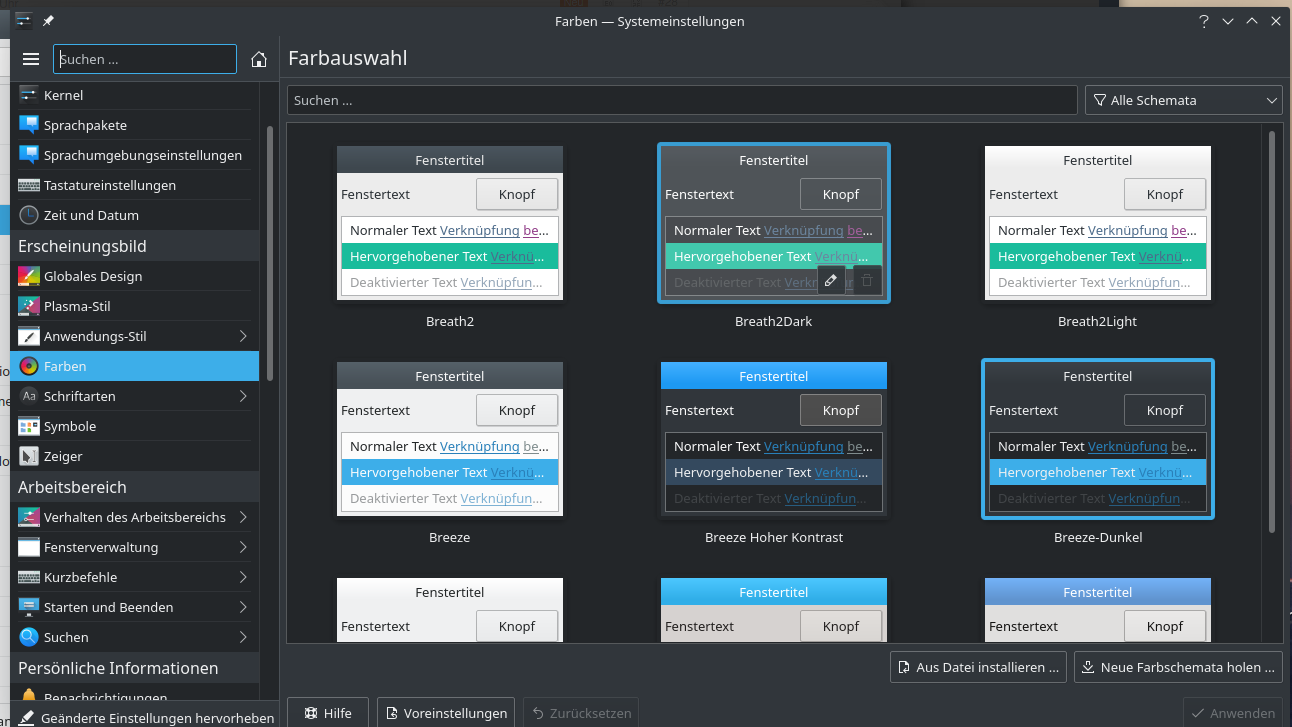Click the Tastatureinstellungen keyboard icon
The height and width of the screenshot is (727, 1292).
(x=28, y=185)
